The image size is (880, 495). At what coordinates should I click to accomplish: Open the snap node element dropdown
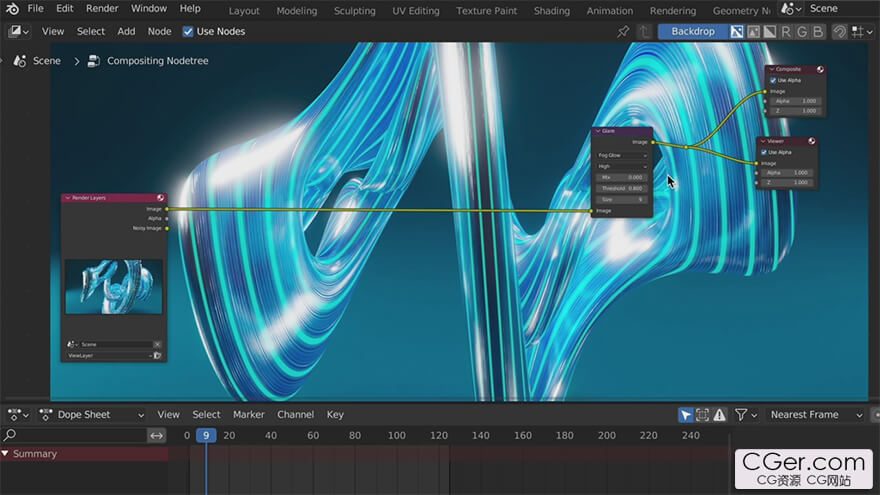click(x=862, y=32)
